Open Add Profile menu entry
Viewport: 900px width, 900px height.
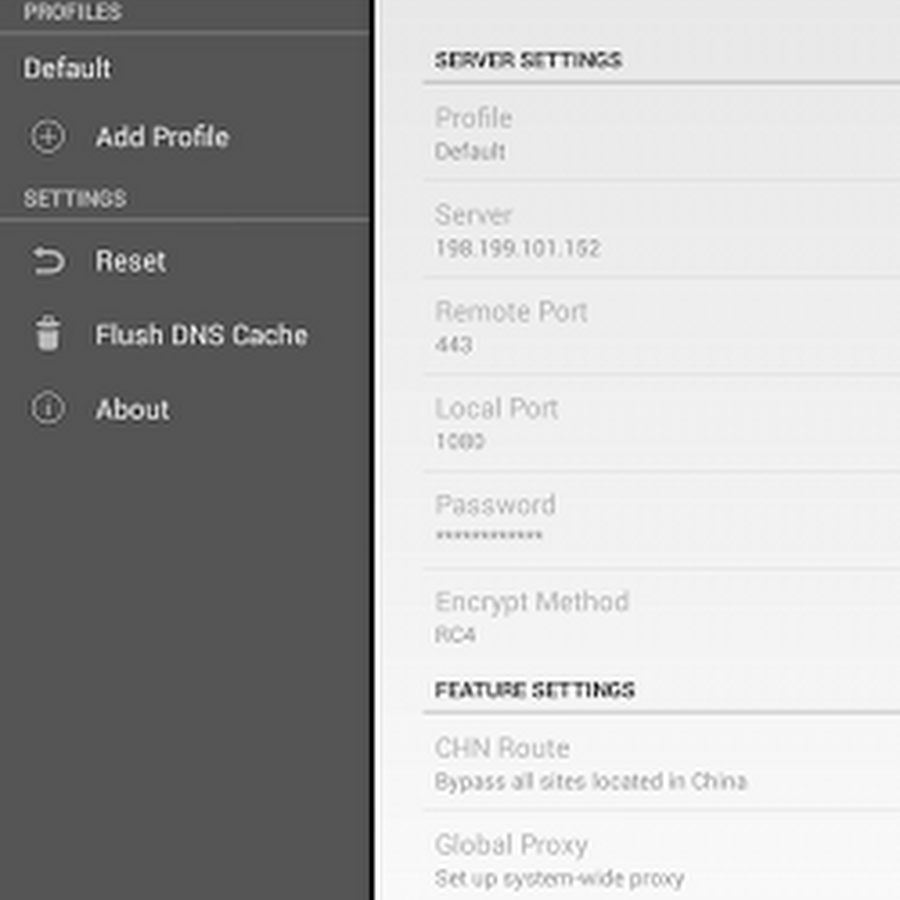click(x=162, y=137)
